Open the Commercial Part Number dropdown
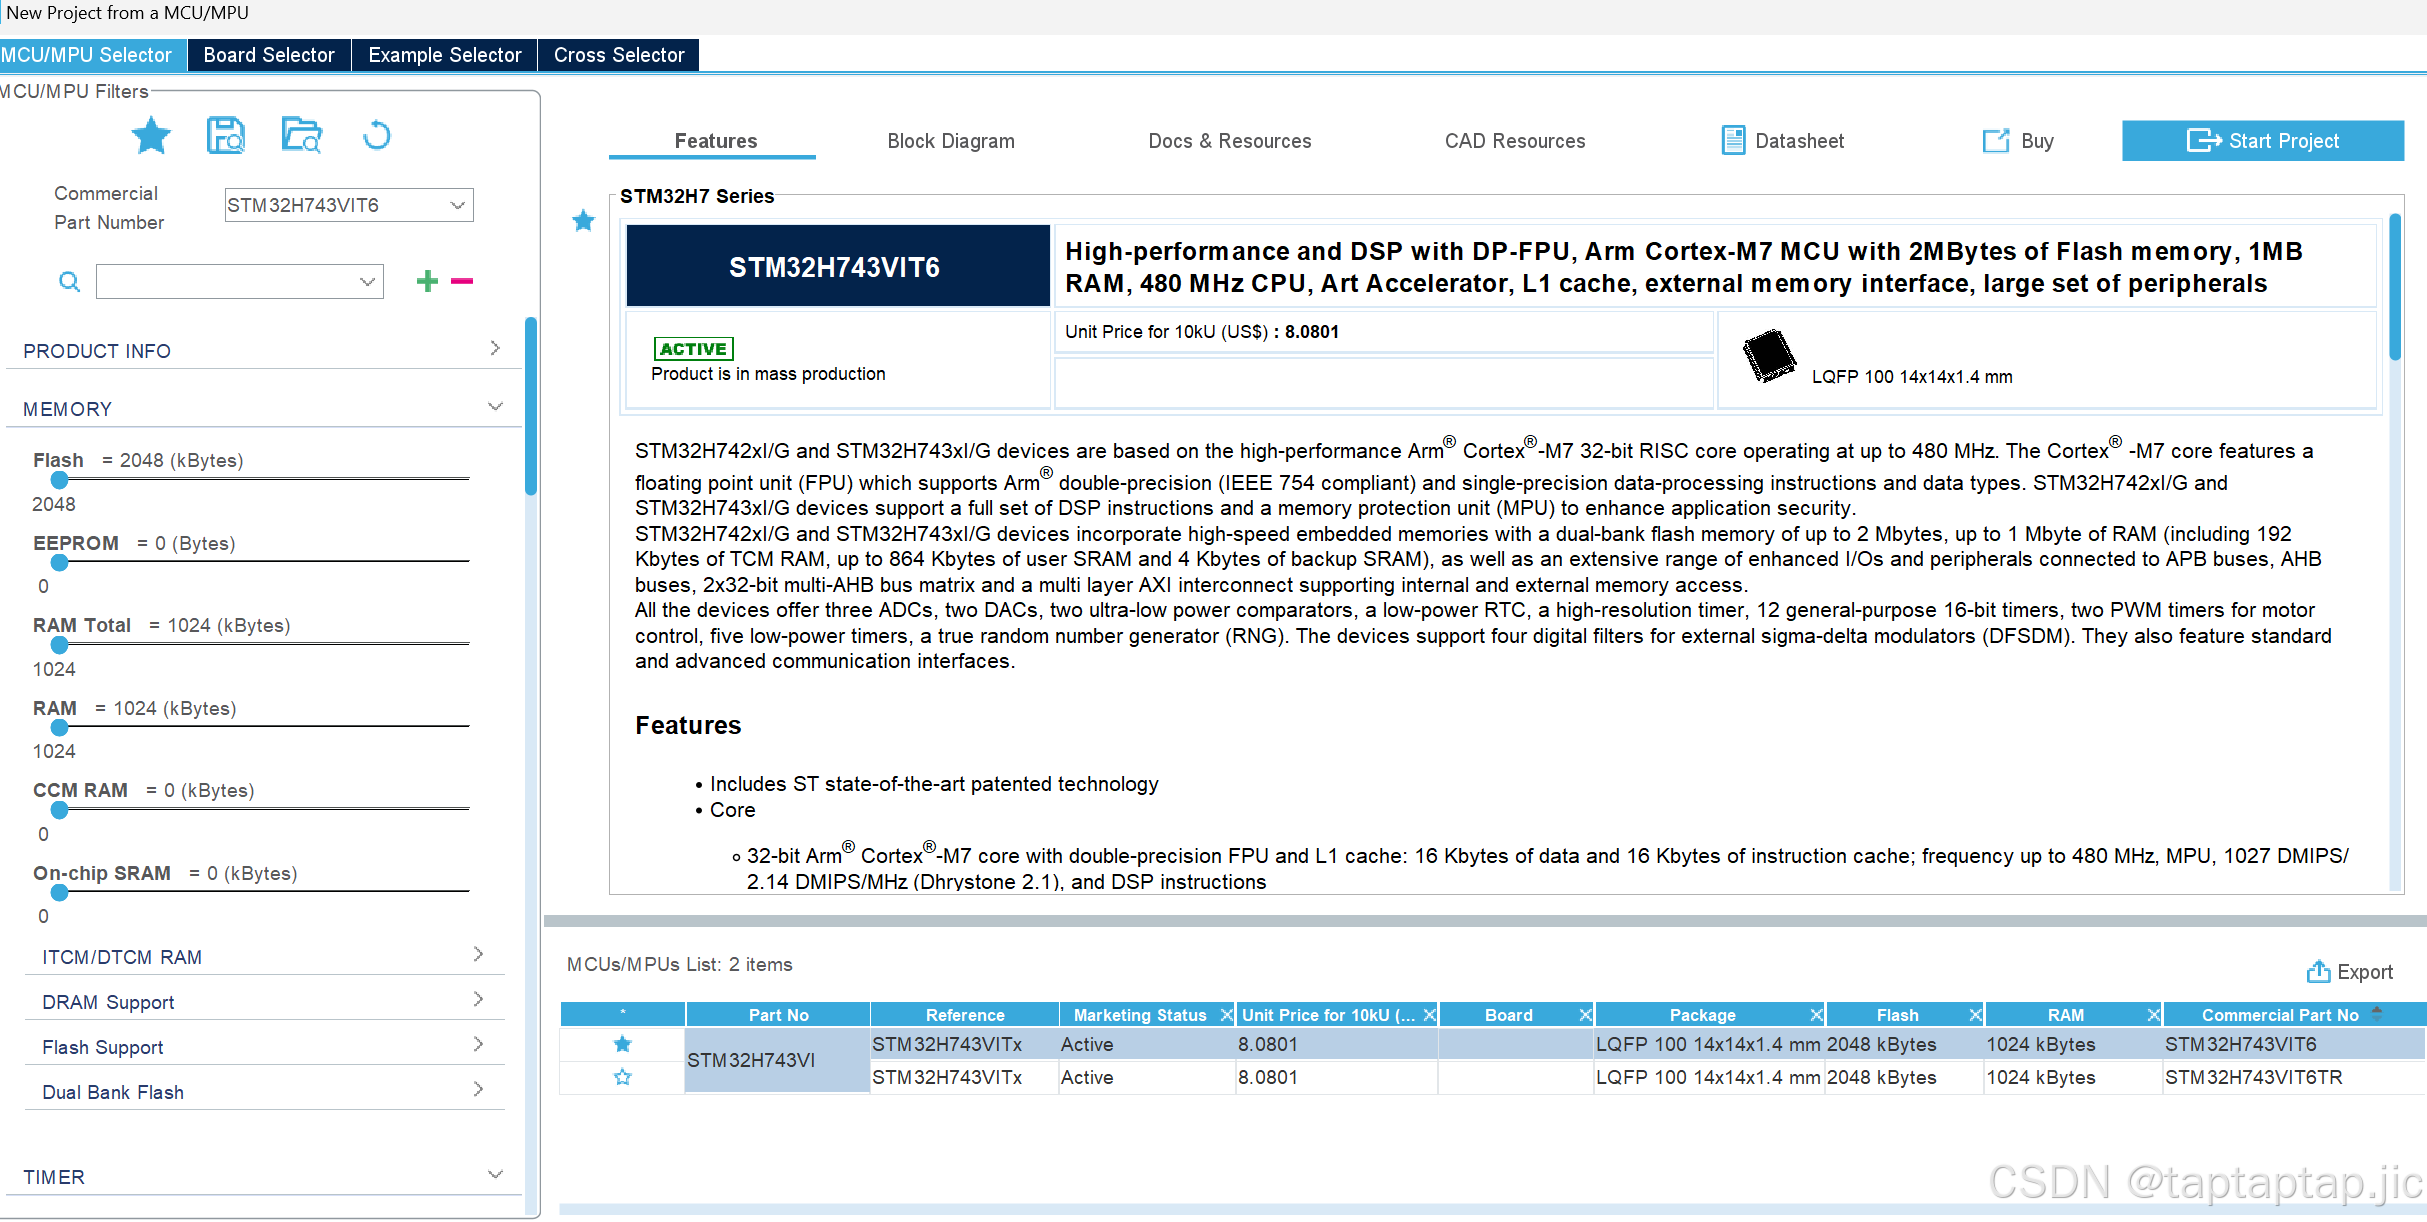2427x1222 pixels. [x=457, y=206]
